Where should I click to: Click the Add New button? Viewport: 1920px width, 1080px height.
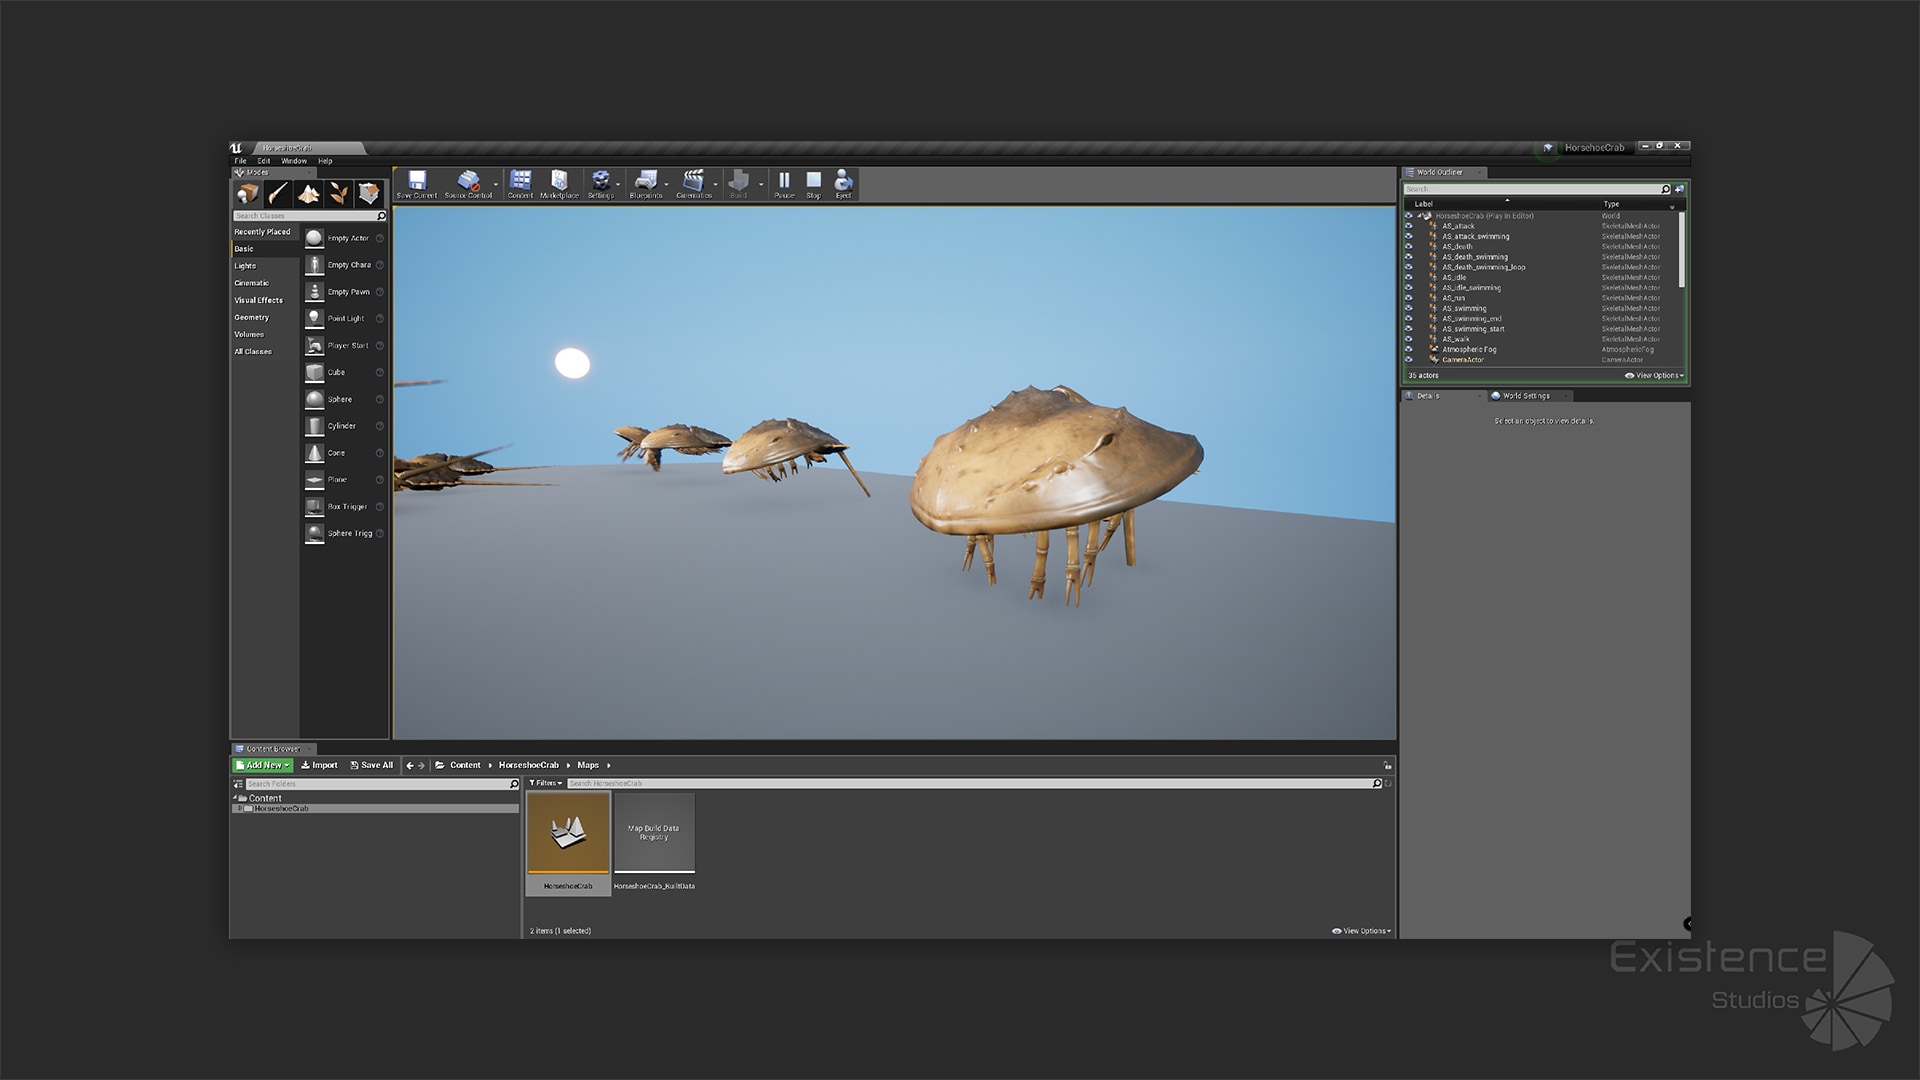click(262, 765)
